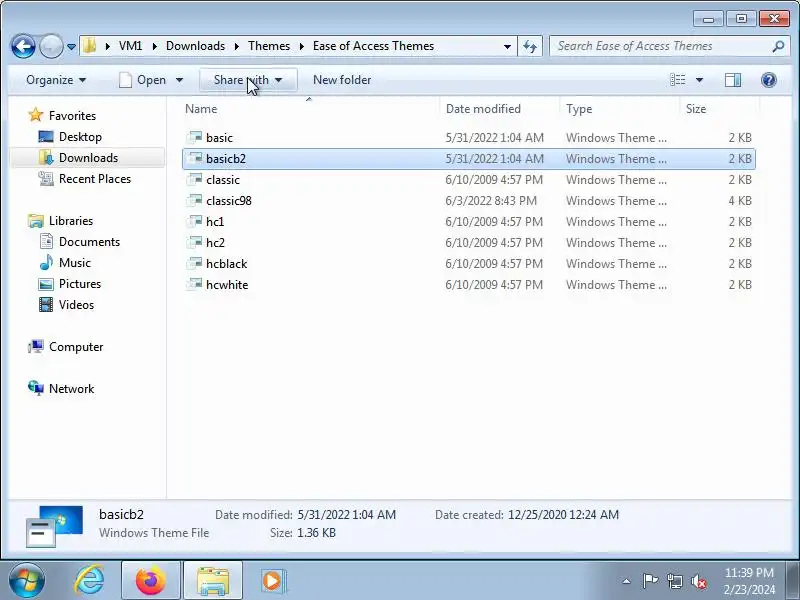Image resolution: width=800 pixels, height=600 pixels.
Task: Expand the chevron after VM1 in breadcrumb
Action: pyautogui.click(x=155, y=46)
